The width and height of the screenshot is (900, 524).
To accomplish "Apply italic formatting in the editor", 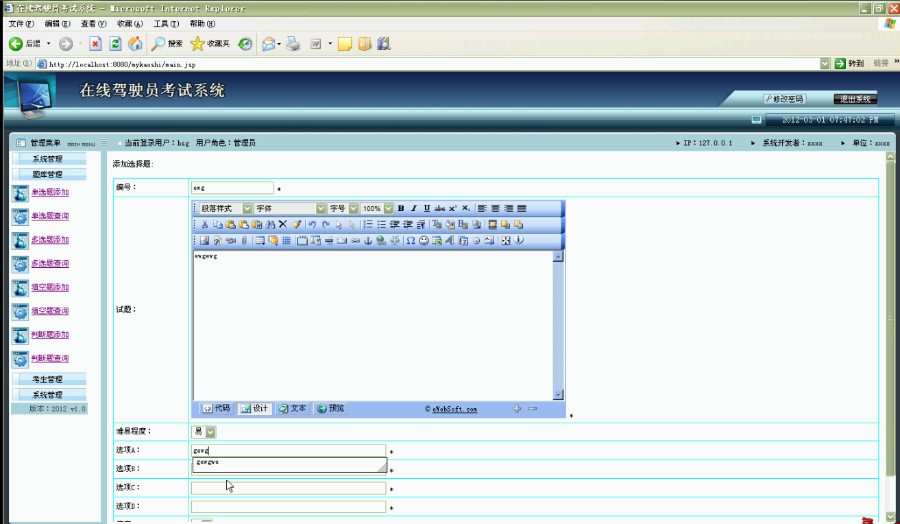I will tap(414, 208).
